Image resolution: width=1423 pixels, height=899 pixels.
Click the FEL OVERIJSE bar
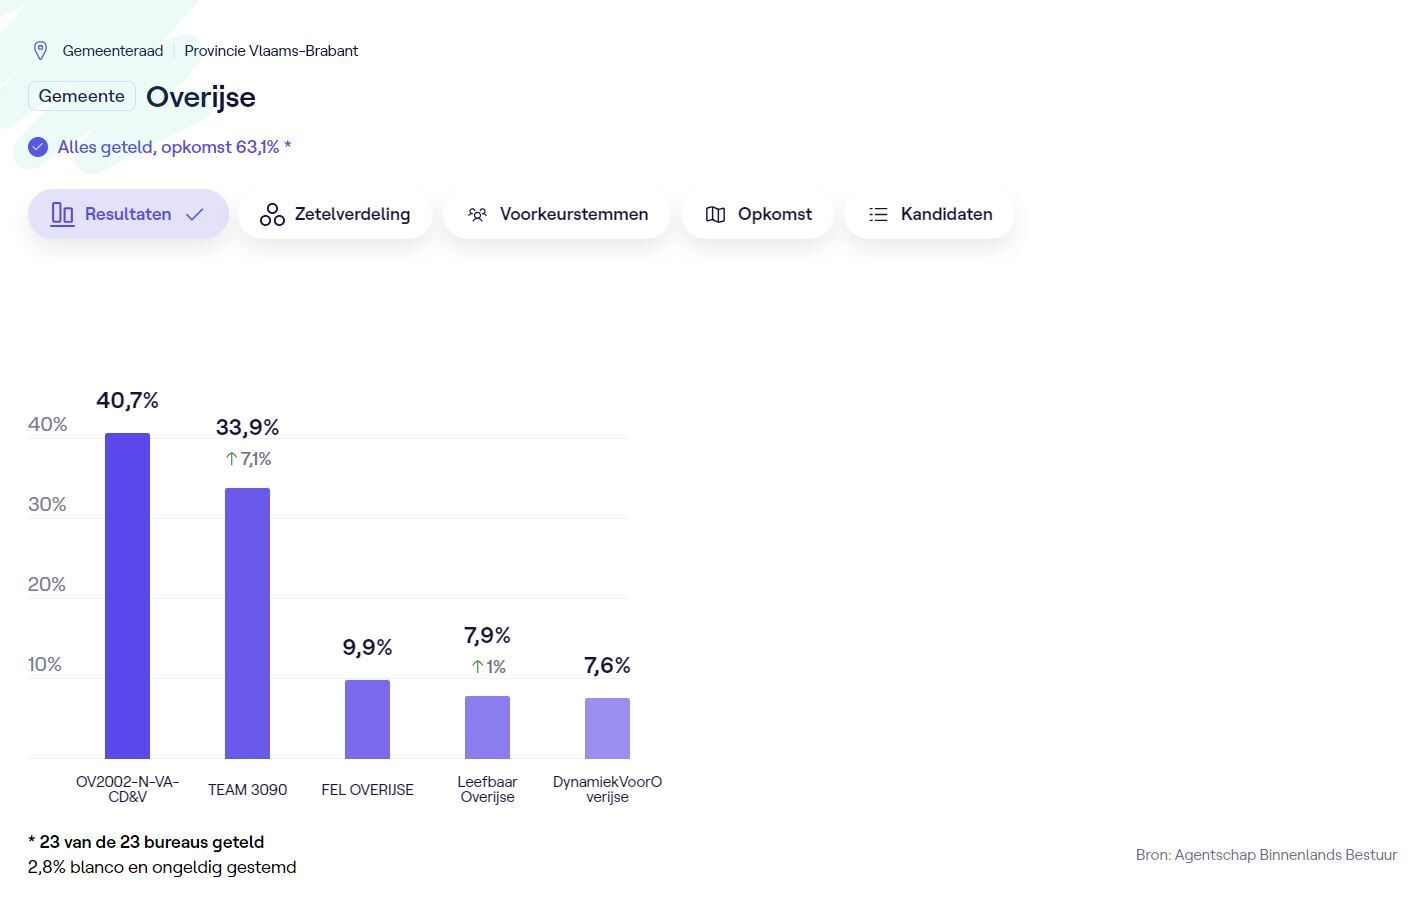pos(367,719)
